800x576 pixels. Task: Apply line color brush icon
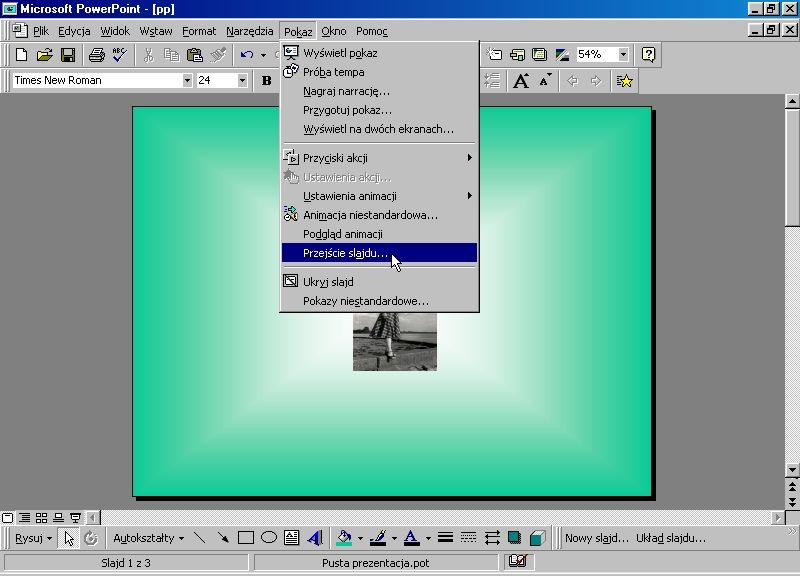coord(378,538)
